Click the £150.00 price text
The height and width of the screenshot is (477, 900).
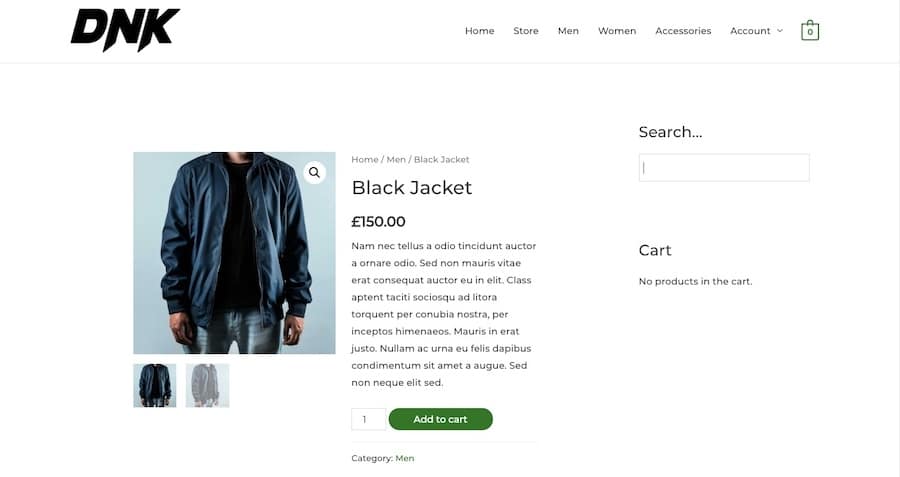378,222
